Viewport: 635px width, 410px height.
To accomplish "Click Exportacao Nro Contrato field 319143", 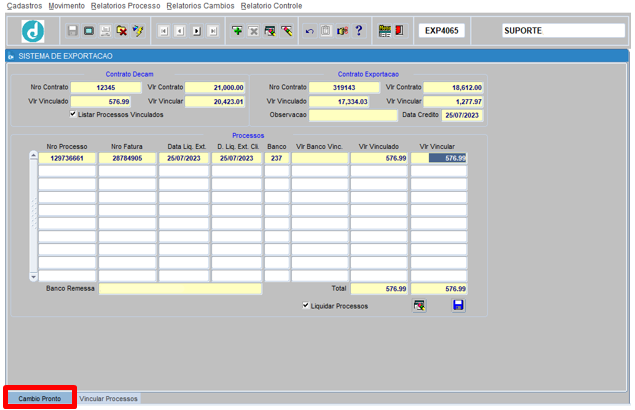I will click(344, 88).
